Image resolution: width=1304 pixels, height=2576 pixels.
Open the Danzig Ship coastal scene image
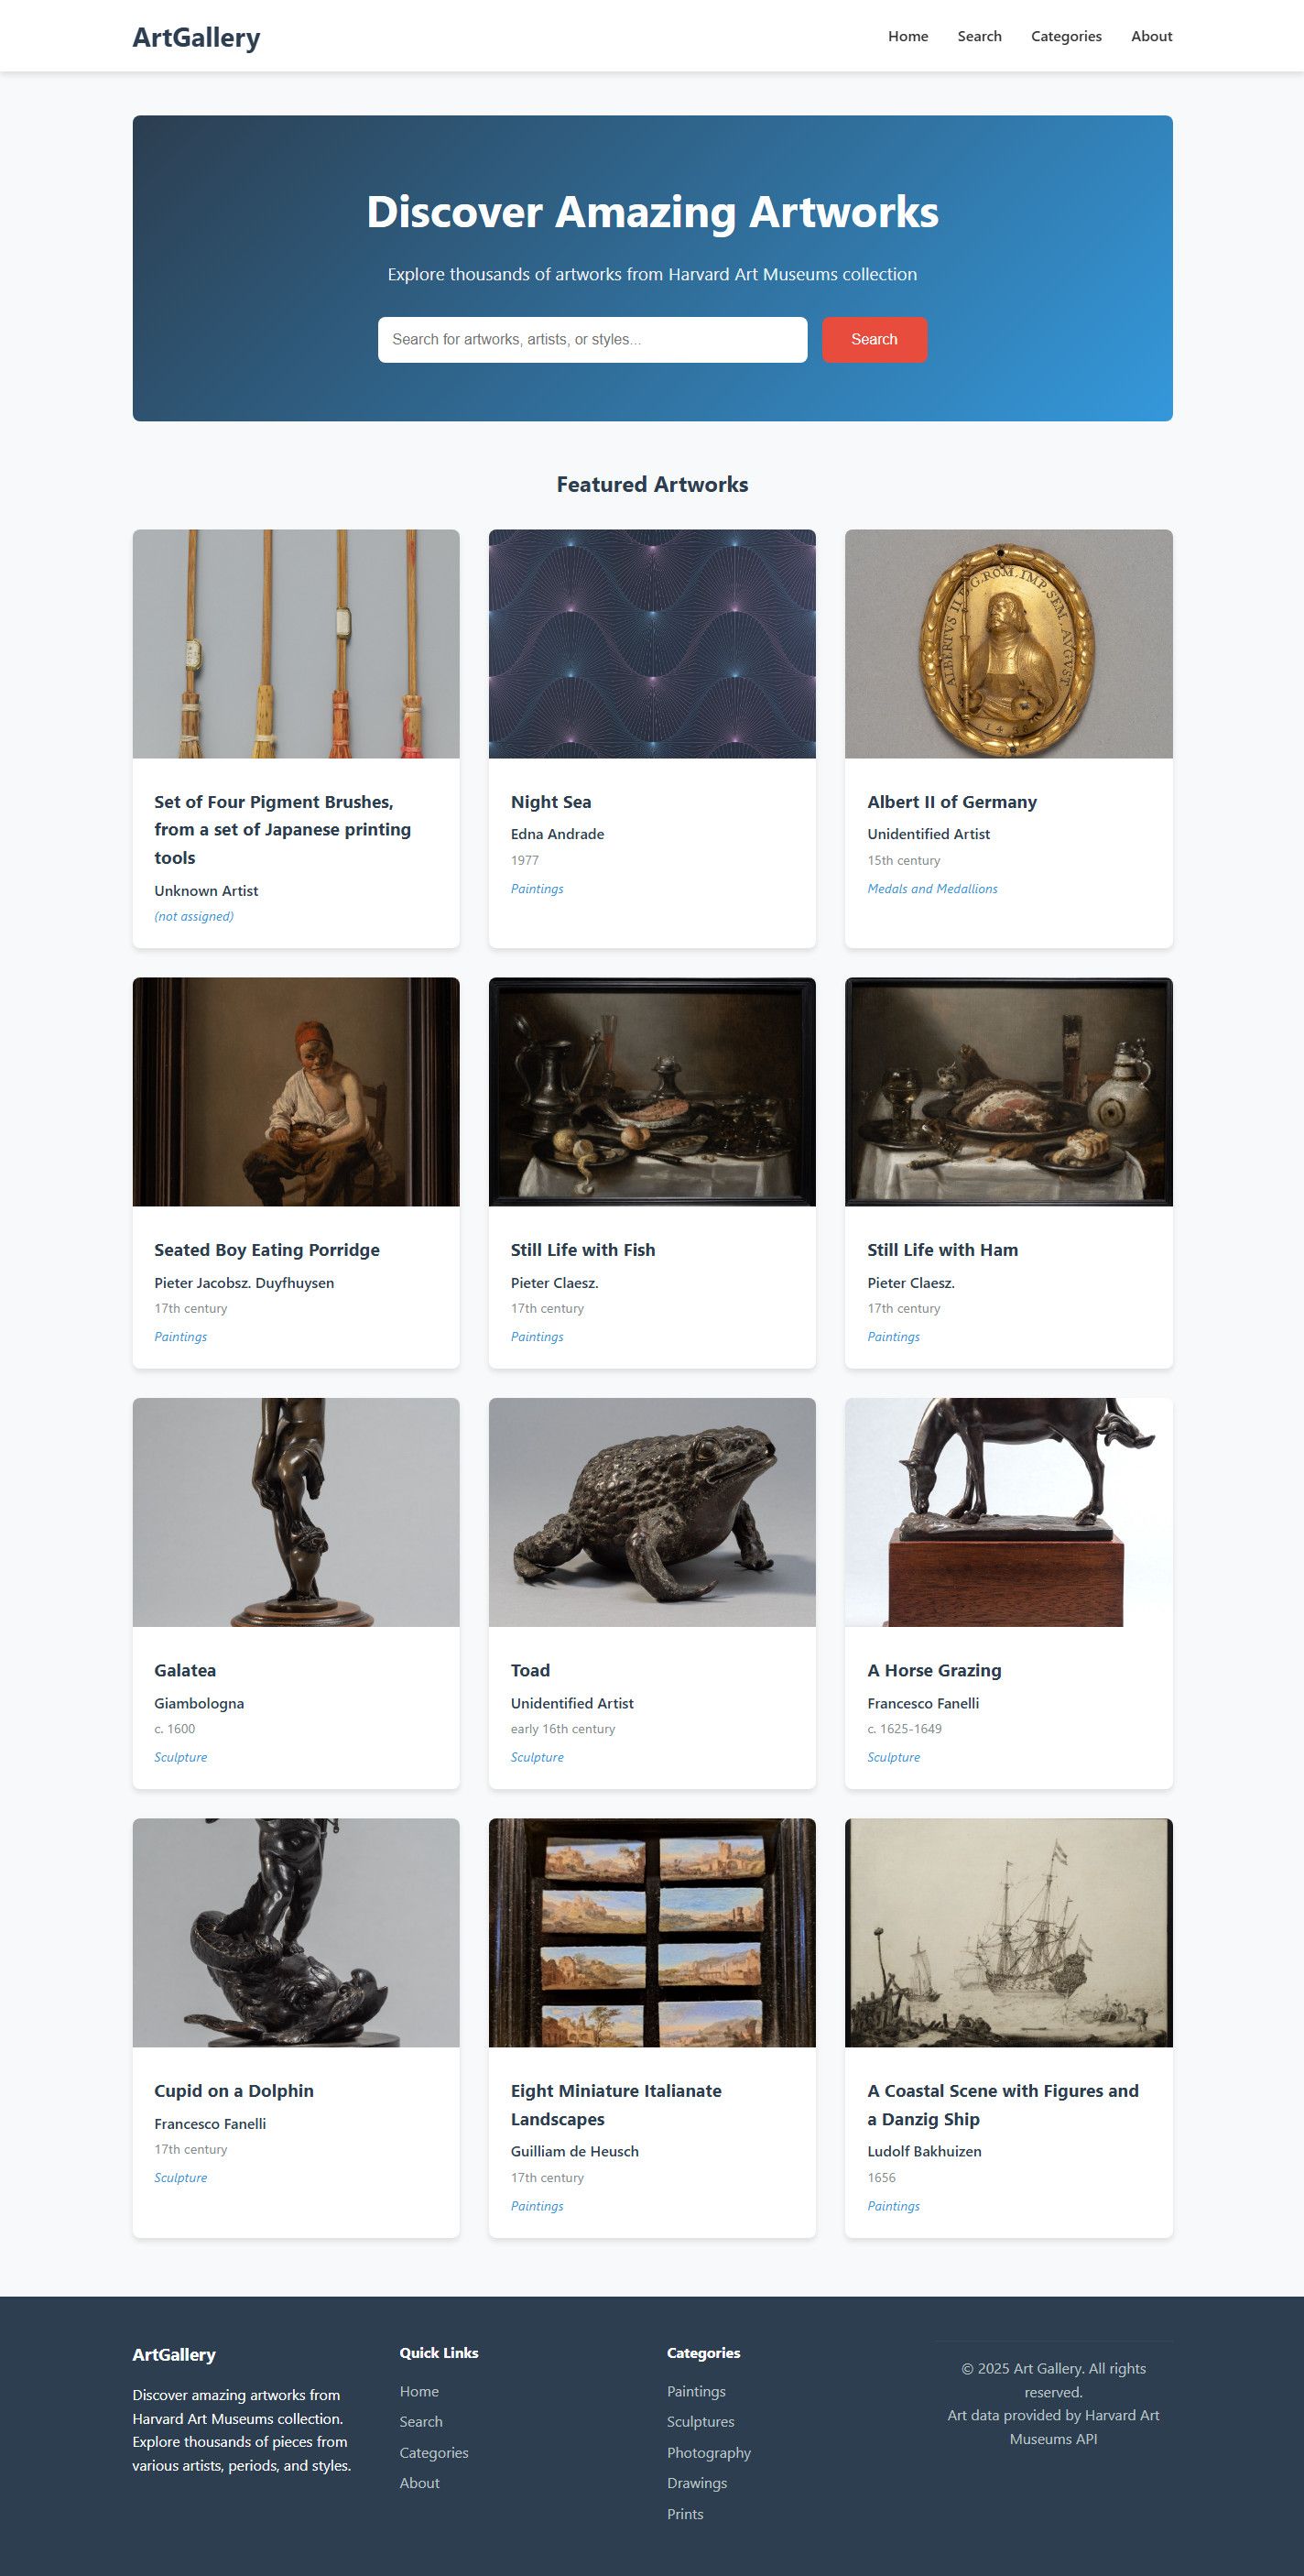[1008, 1932]
